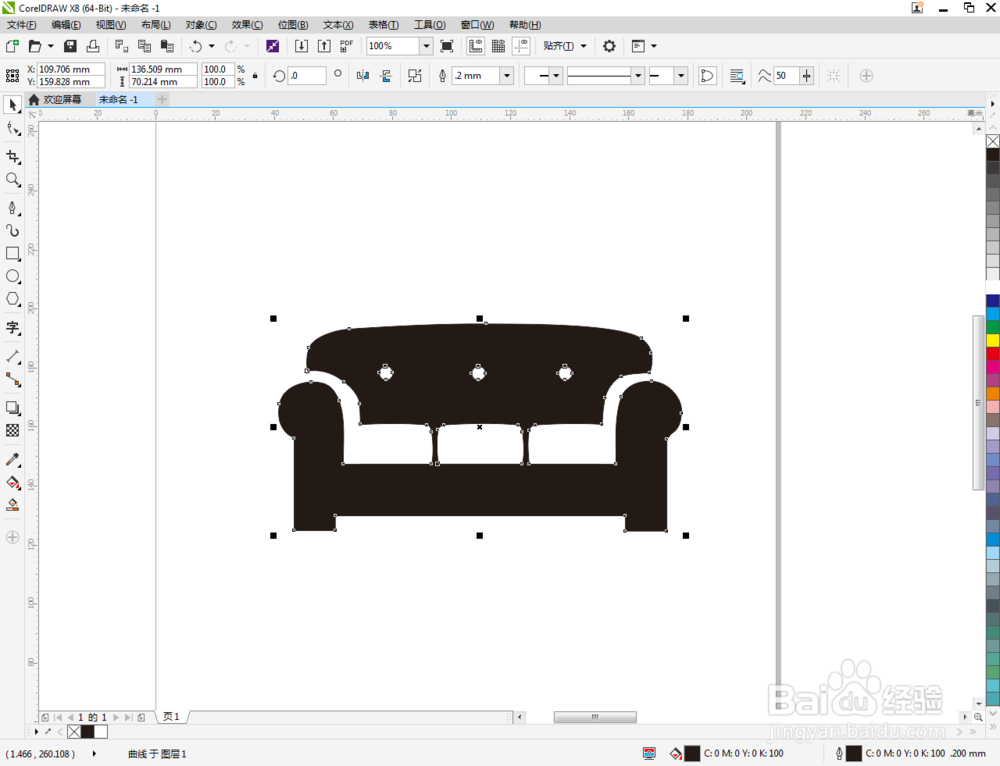This screenshot has width=1000, height=766.
Task: Click the Publish to PDF icon
Action: (x=346, y=46)
